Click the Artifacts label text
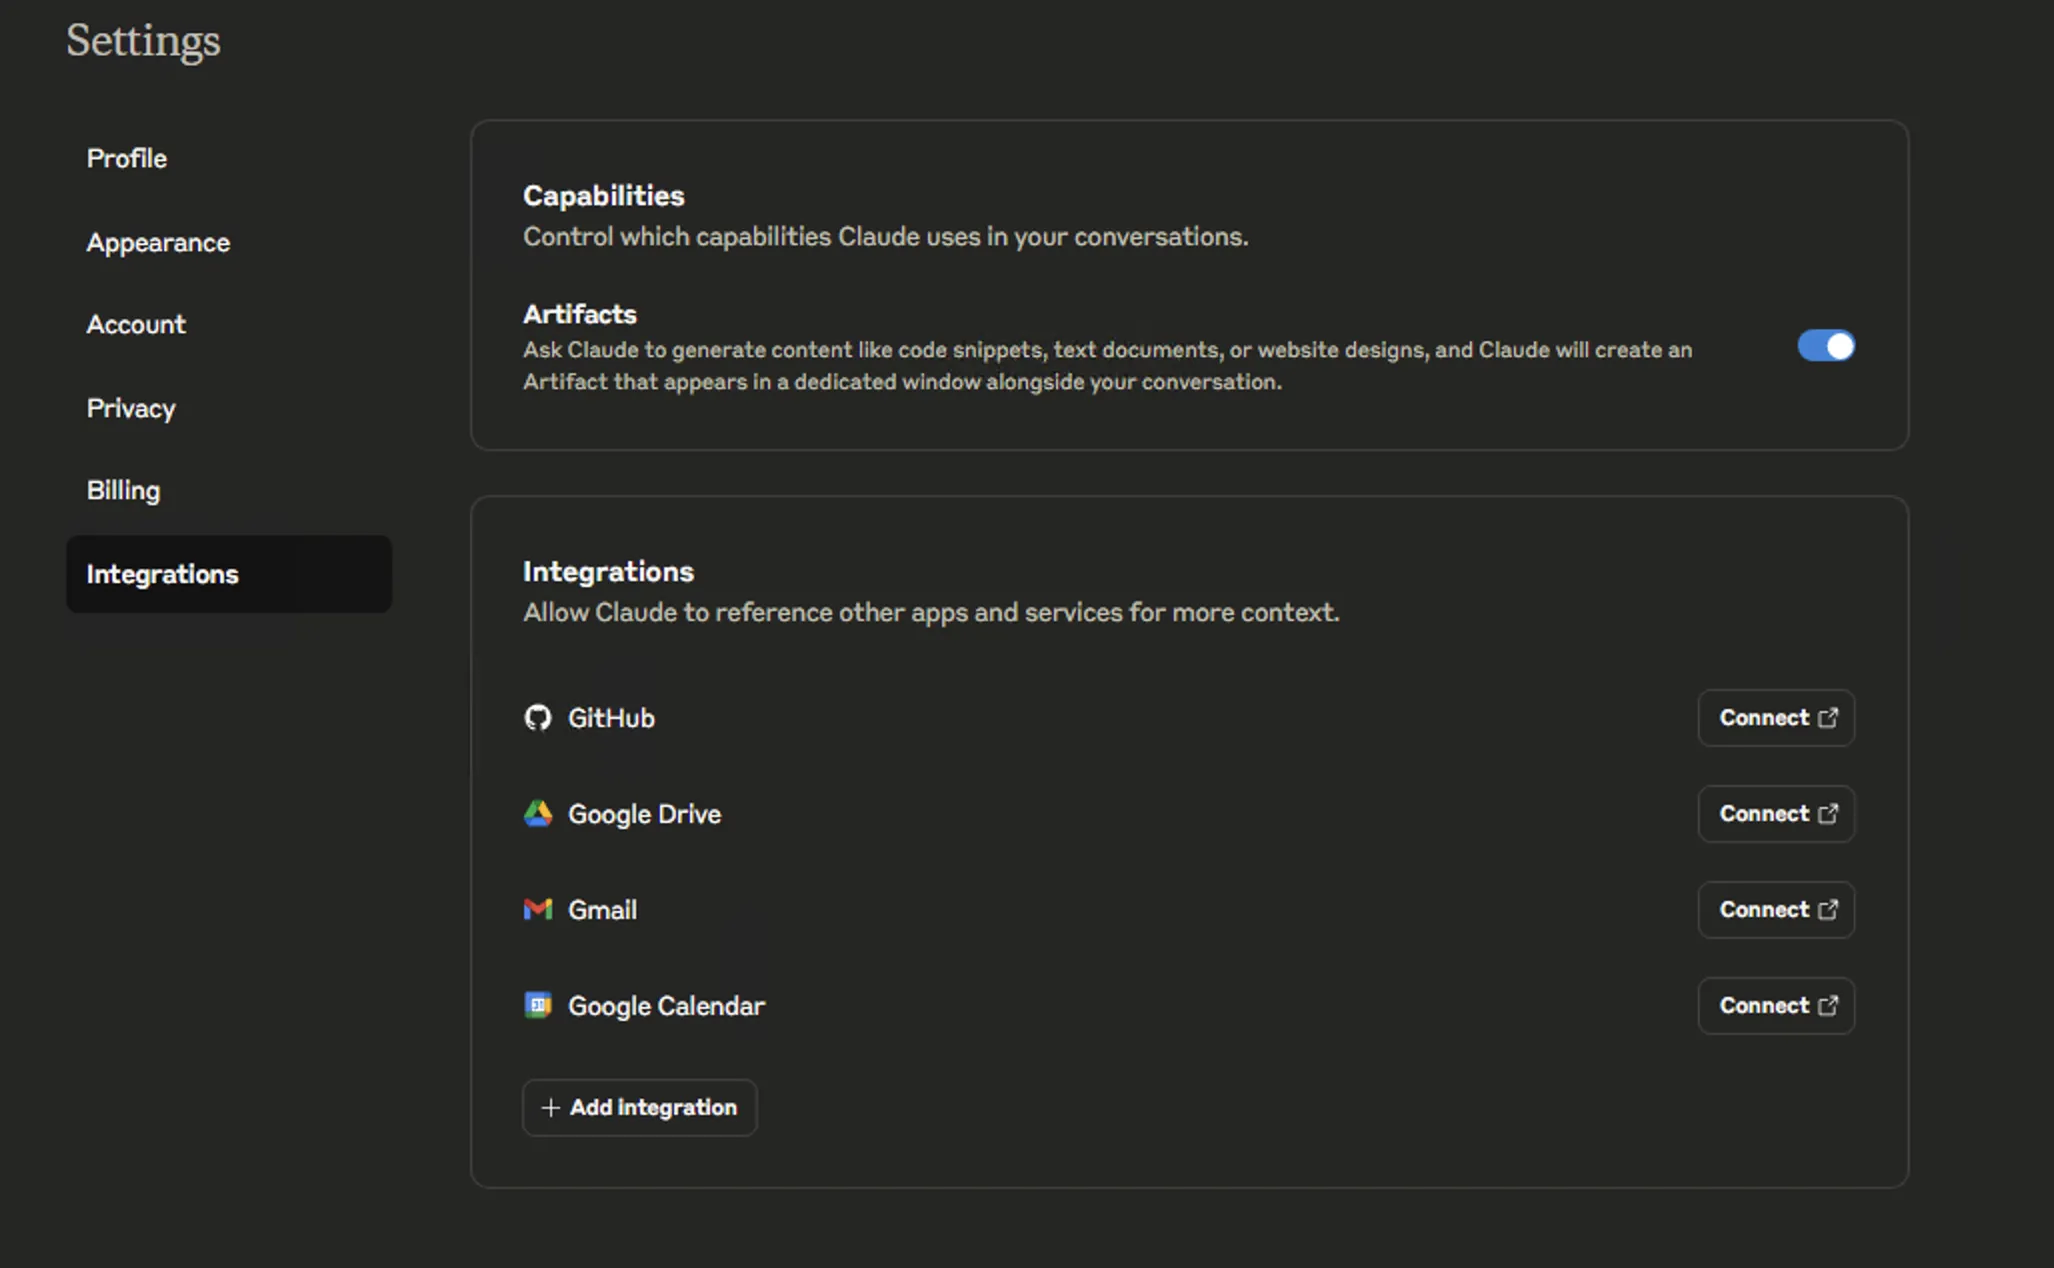This screenshot has height=1268, width=2054. pos(580,314)
